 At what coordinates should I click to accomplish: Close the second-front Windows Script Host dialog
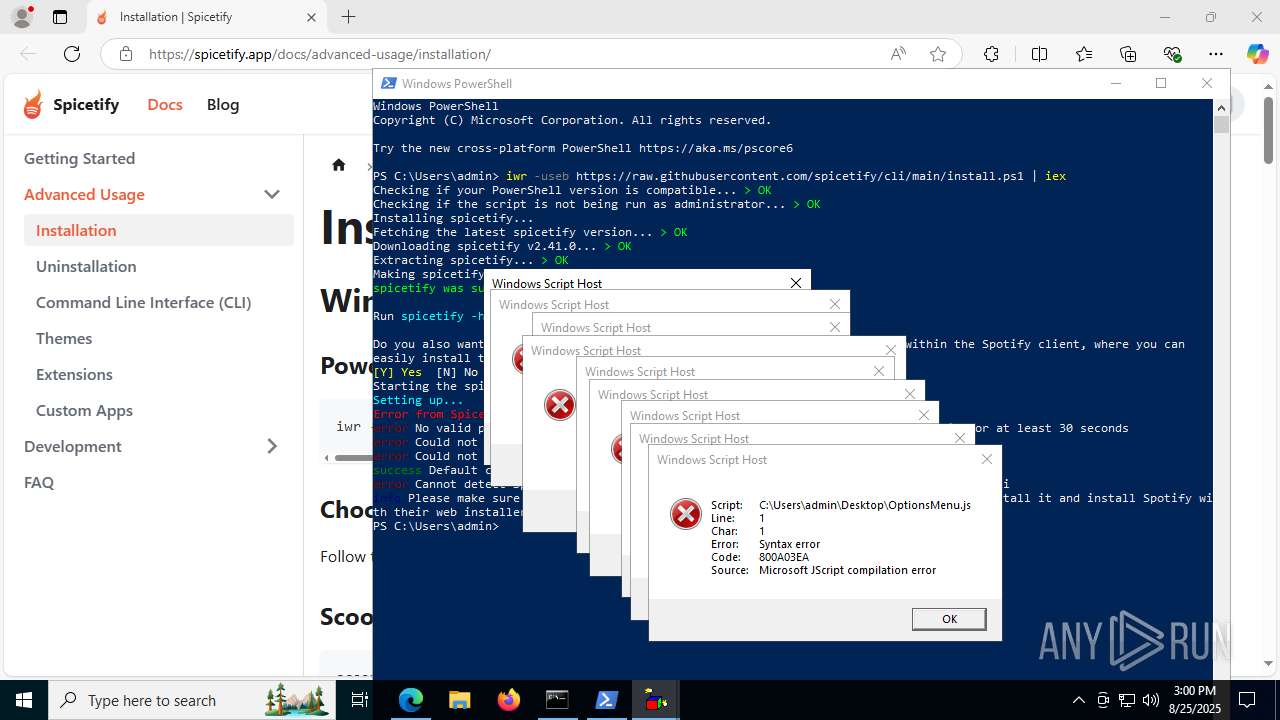[960, 438]
